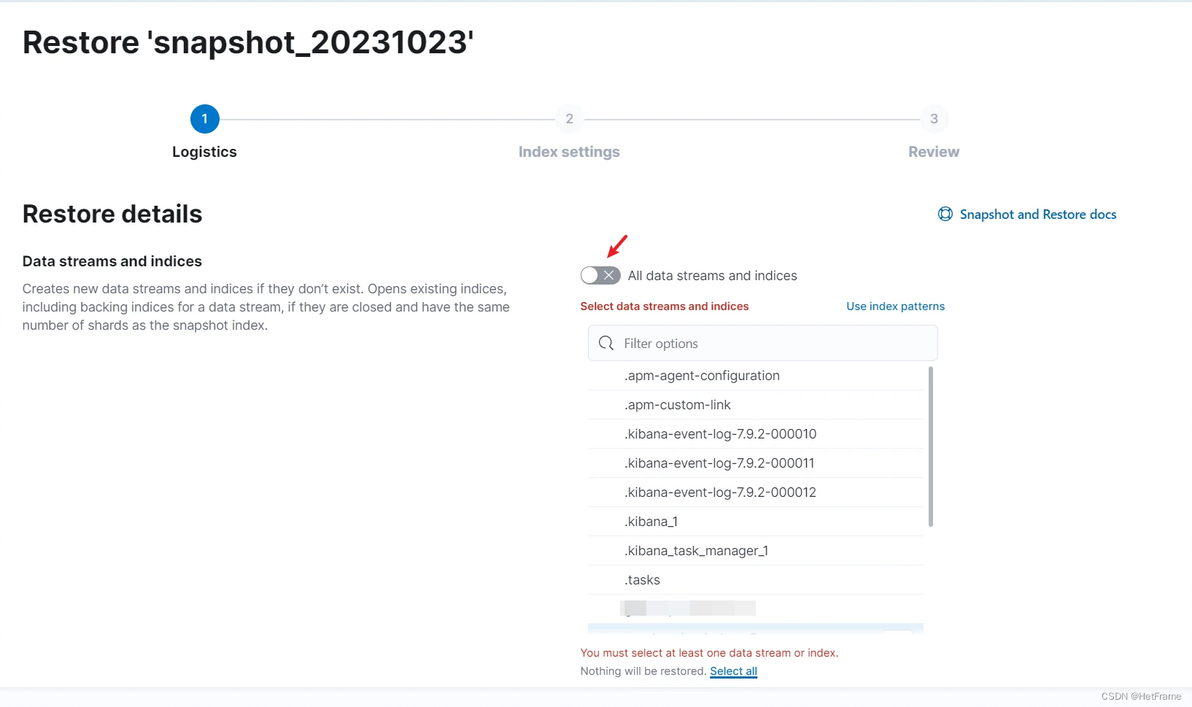The height and width of the screenshot is (707, 1192).
Task: Click Use index patterns link
Action: [895, 306]
